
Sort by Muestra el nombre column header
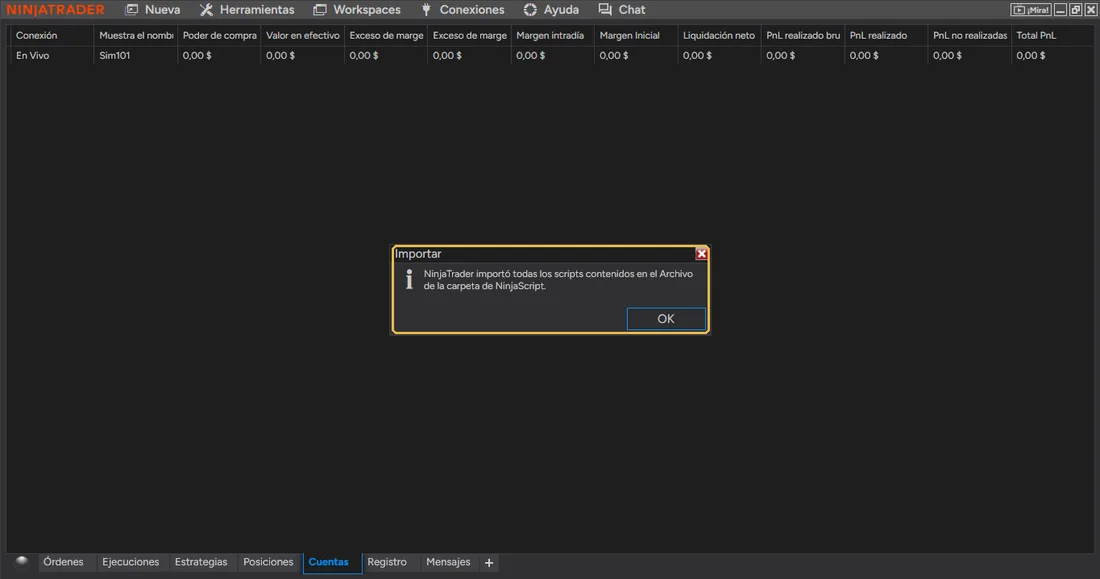point(135,35)
